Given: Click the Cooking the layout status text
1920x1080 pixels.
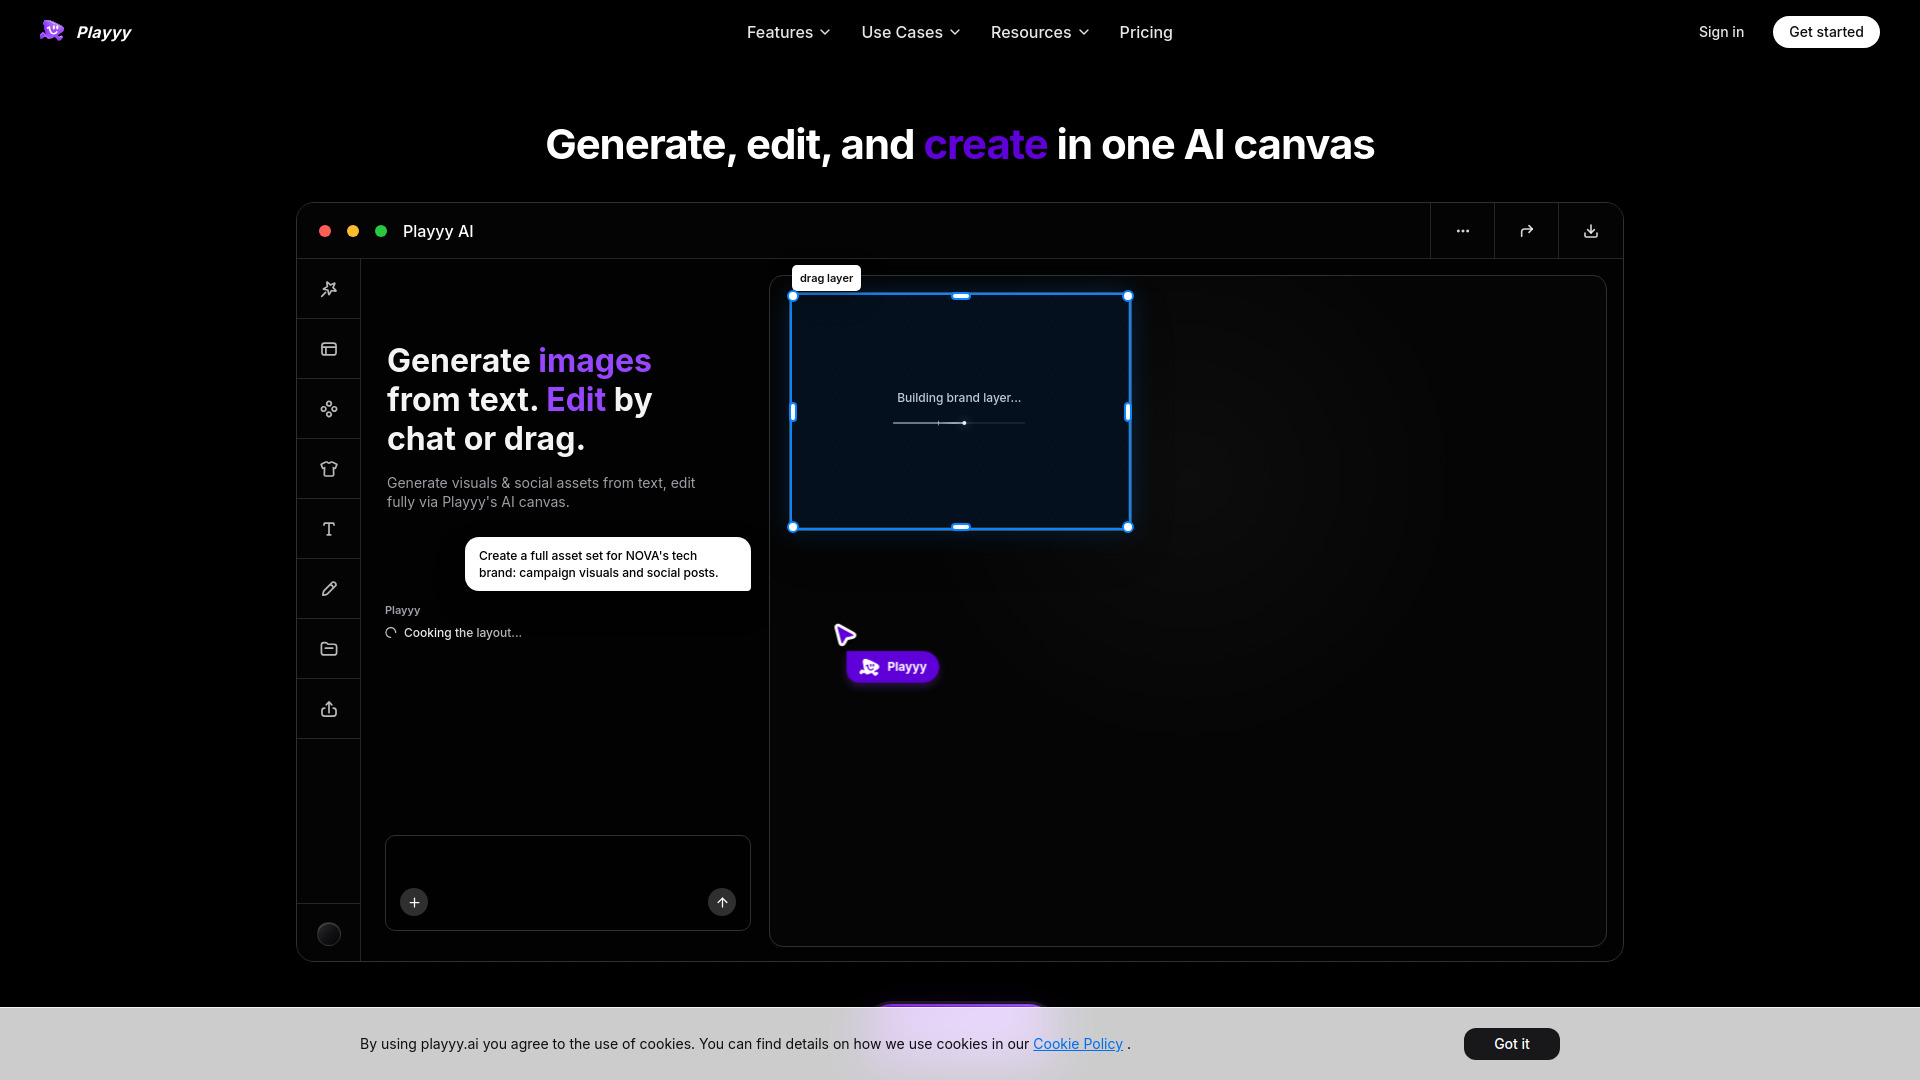Looking at the screenshot, I should click(x=463, y=633).
